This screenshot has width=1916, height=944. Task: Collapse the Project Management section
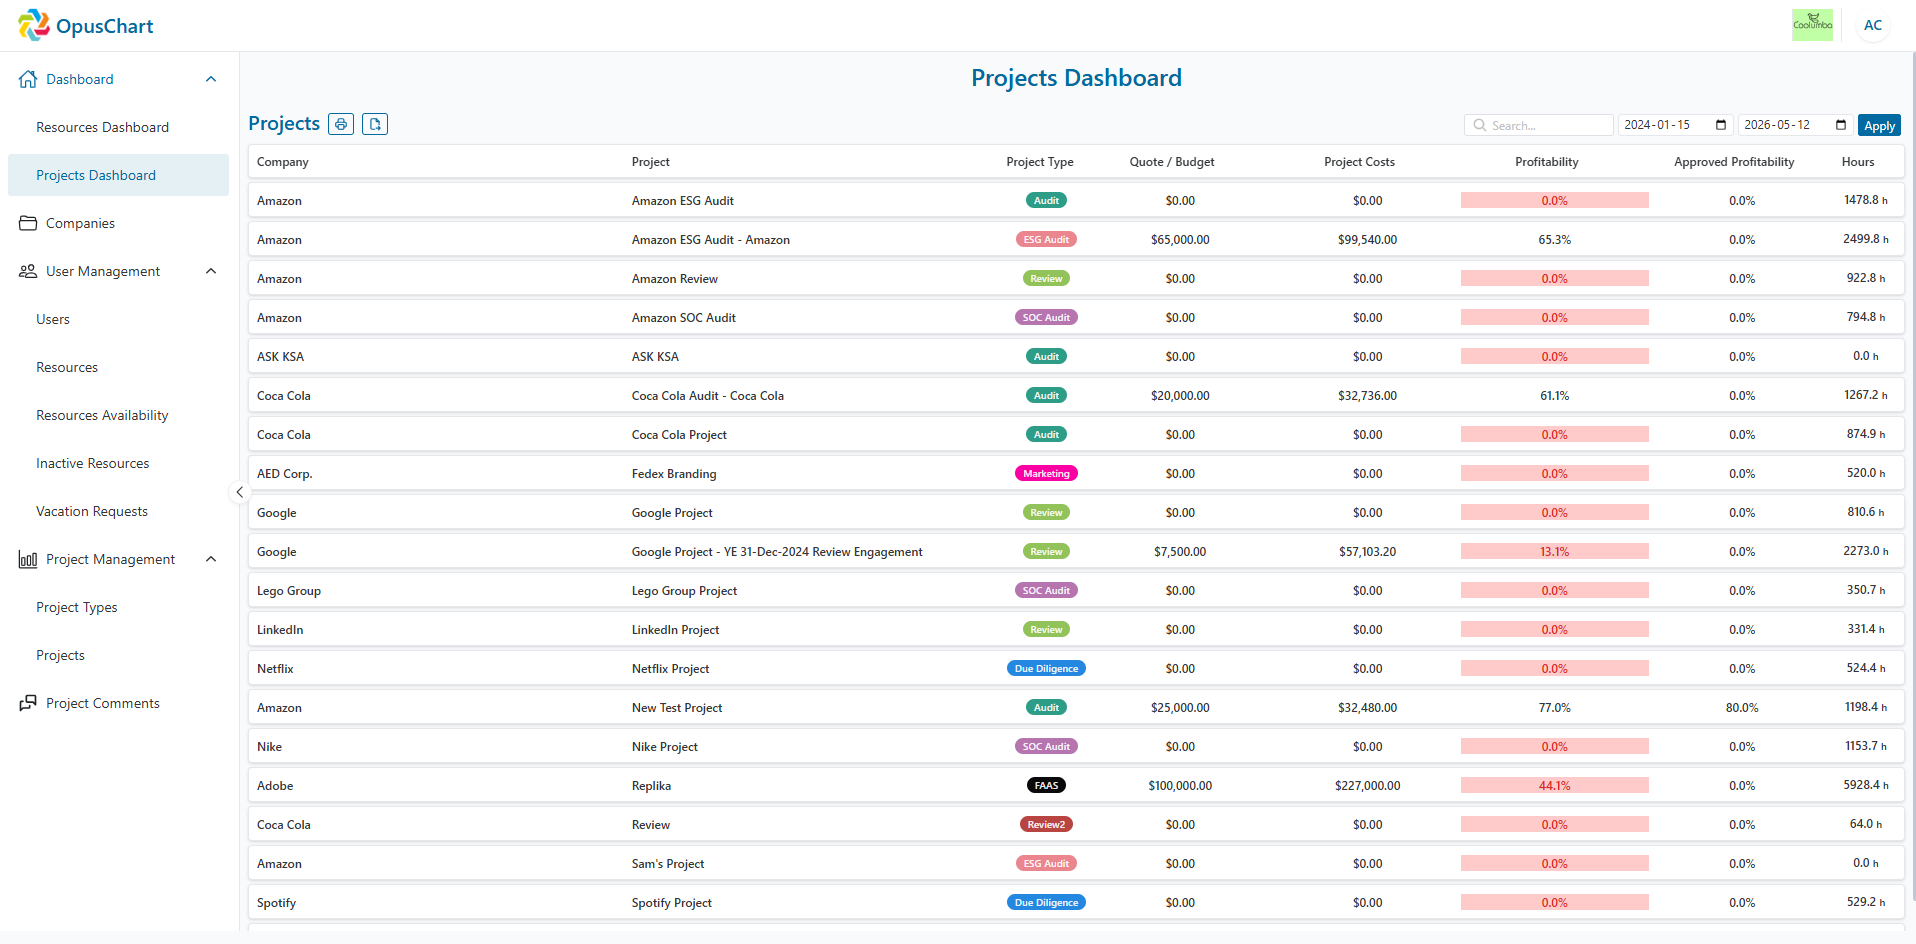[211, 559]
